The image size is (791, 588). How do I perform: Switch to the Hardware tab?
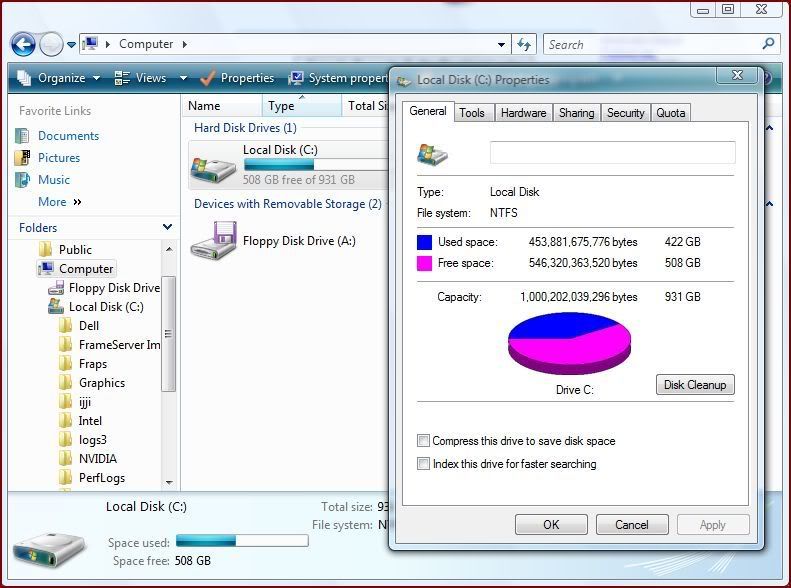point(523,113)
